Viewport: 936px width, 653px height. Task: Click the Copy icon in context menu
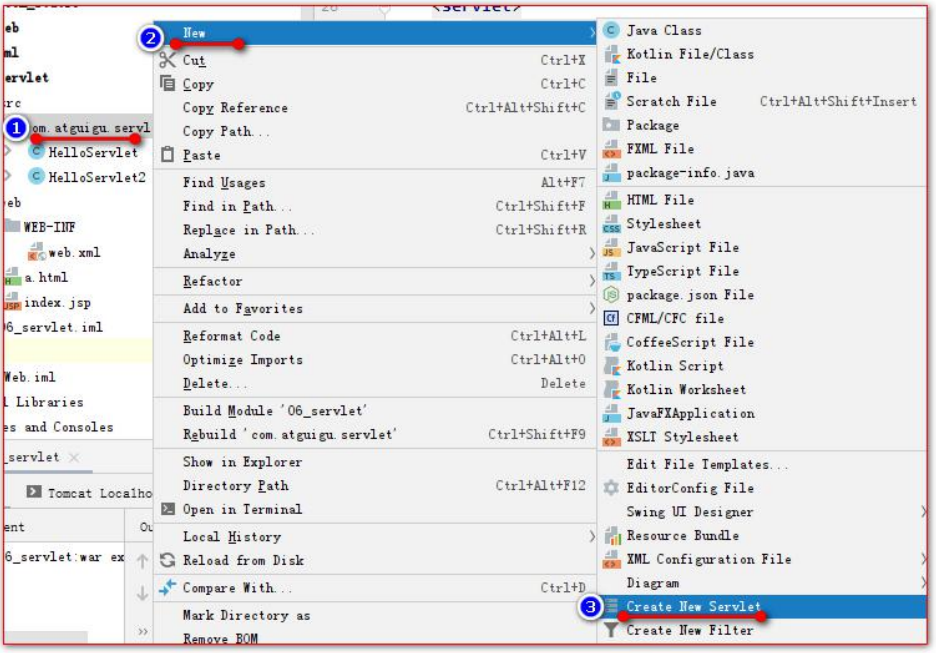click(x=168, y=84)
